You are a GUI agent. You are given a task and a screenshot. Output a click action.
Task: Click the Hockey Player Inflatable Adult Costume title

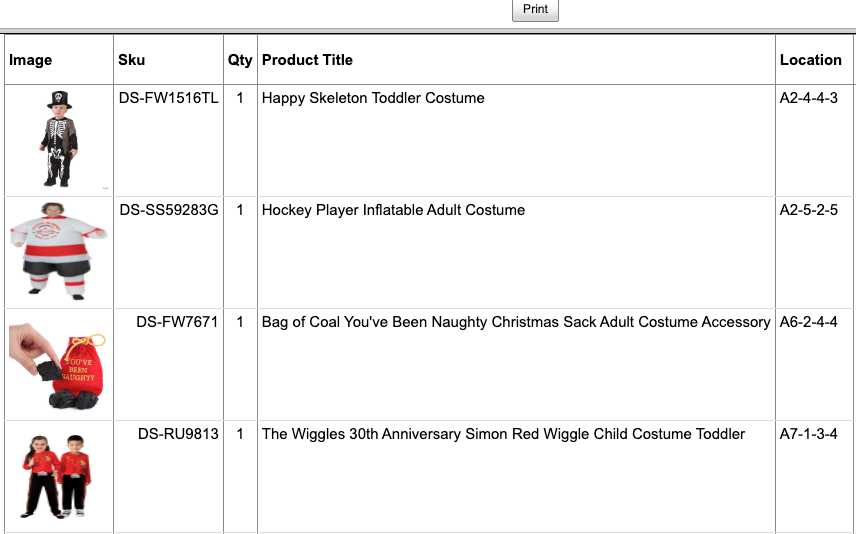393,210
